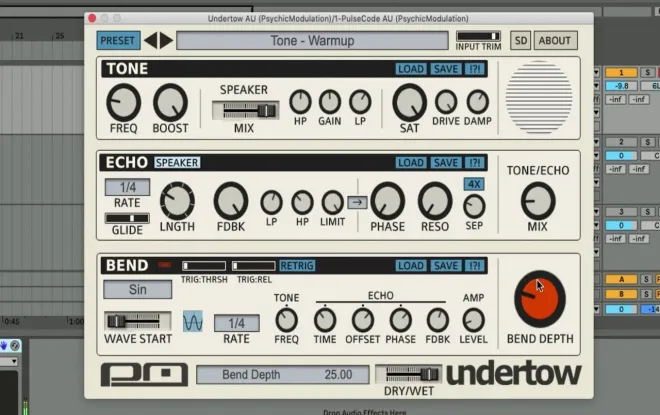Click LOAD in the BEND section
660x415 pixels.
pyautogui.click(x=411, y=266)
